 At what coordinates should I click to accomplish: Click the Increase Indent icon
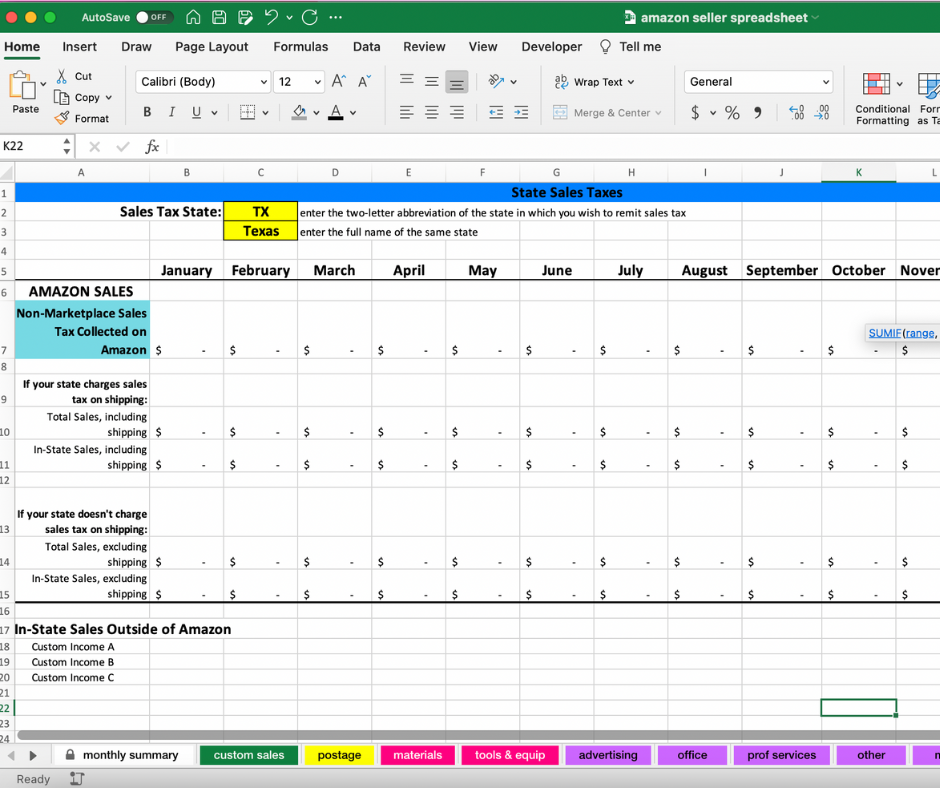520,113
